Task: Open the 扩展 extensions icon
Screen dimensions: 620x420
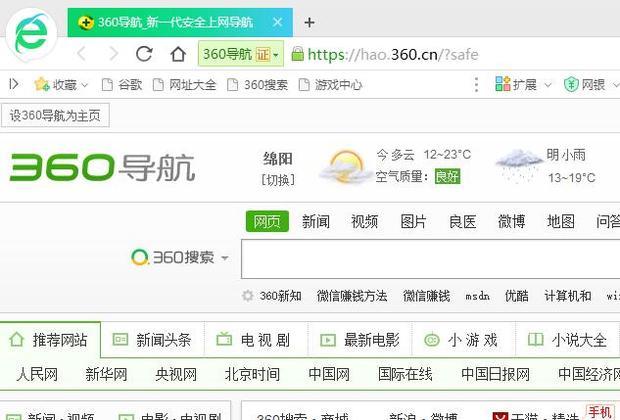Action: (x=504, y=85)
